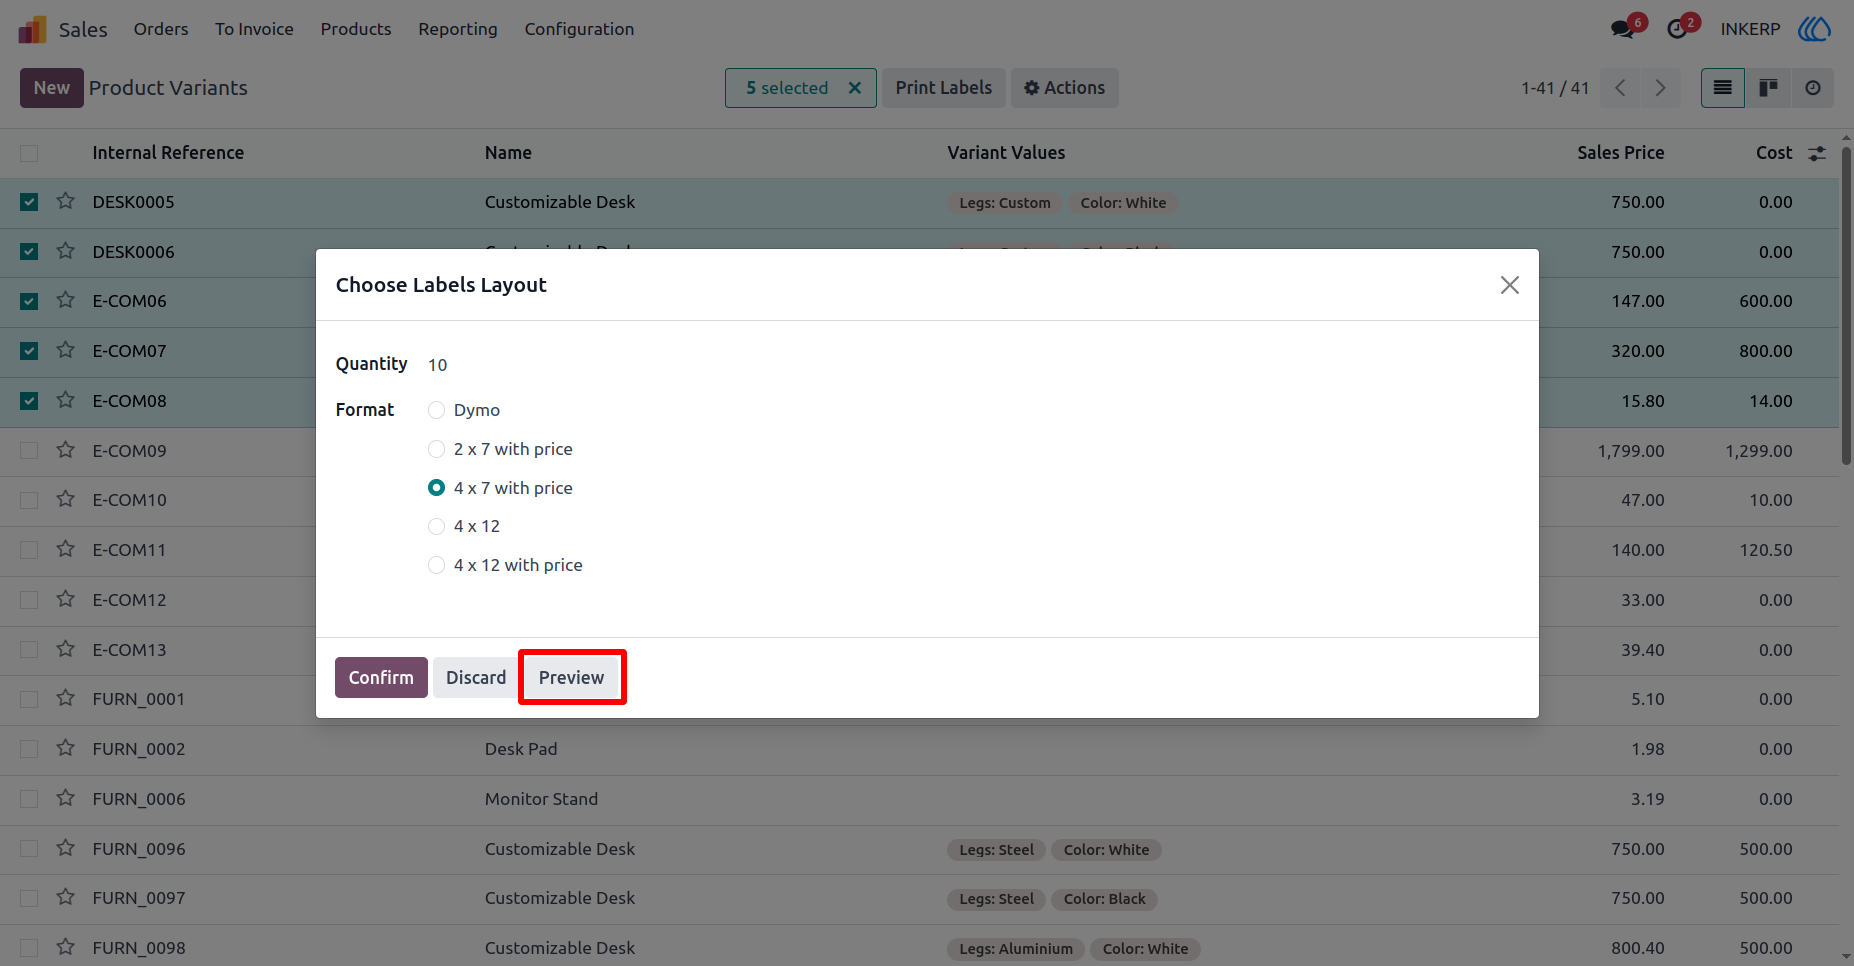Image resolution: width=1854 pixels, height=966 pixels.
Task: Open the Sales app home icon
Action: pos(32,29)
